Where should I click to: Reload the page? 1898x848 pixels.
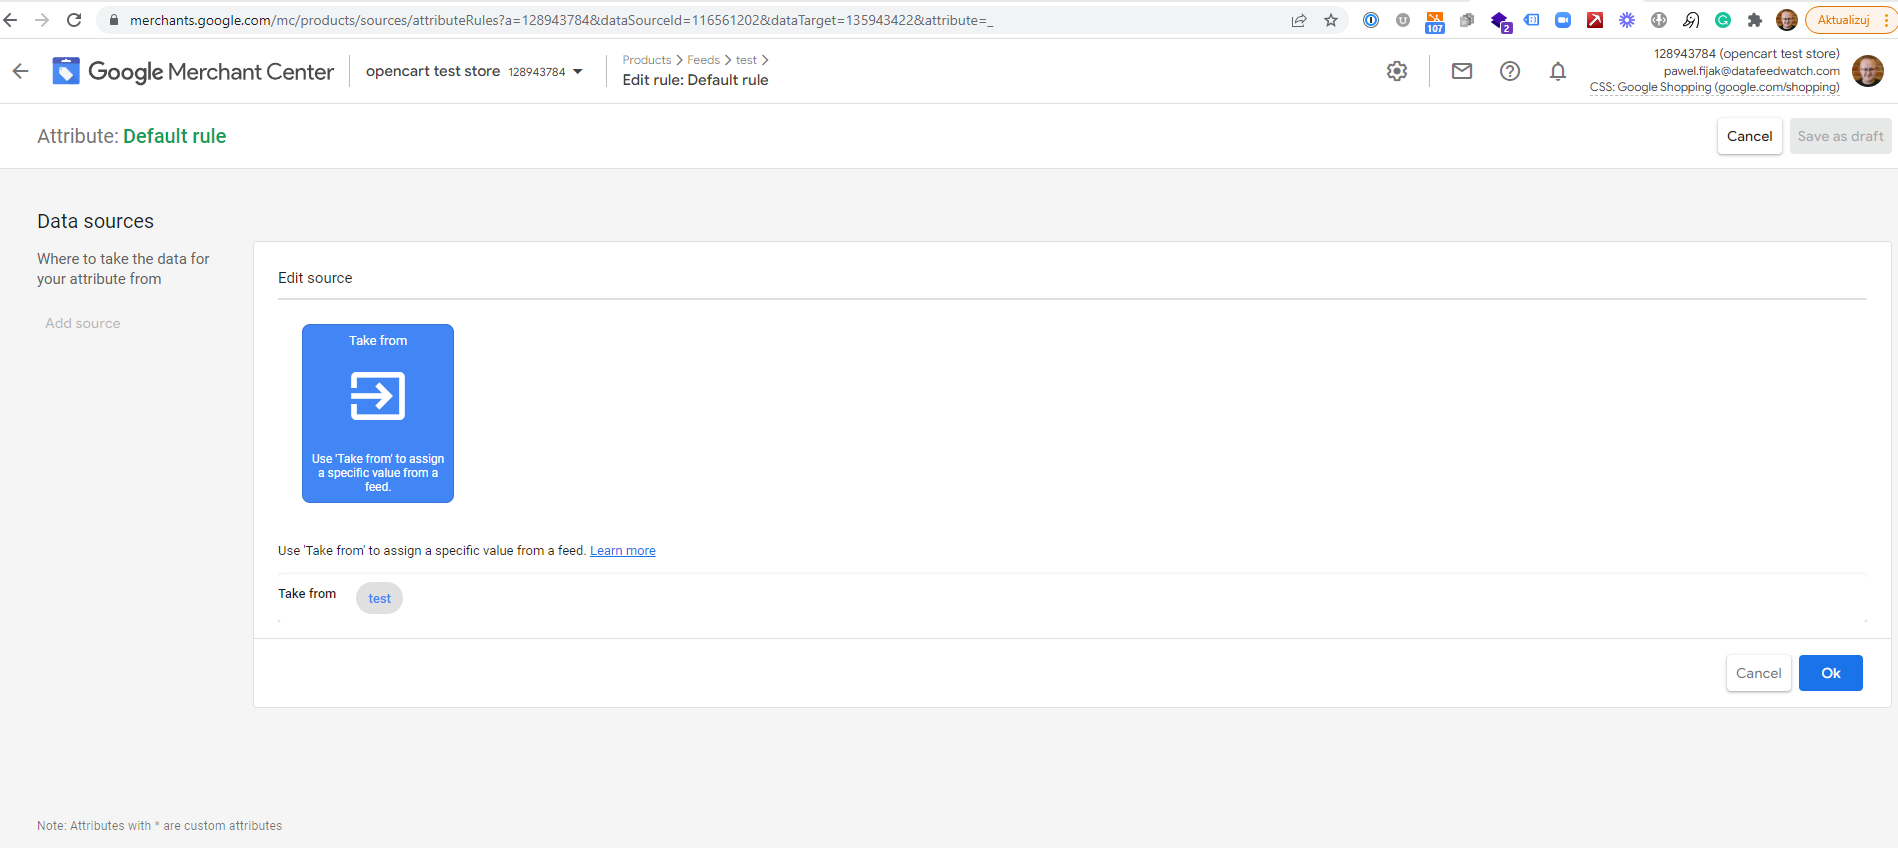pos(74,20)
